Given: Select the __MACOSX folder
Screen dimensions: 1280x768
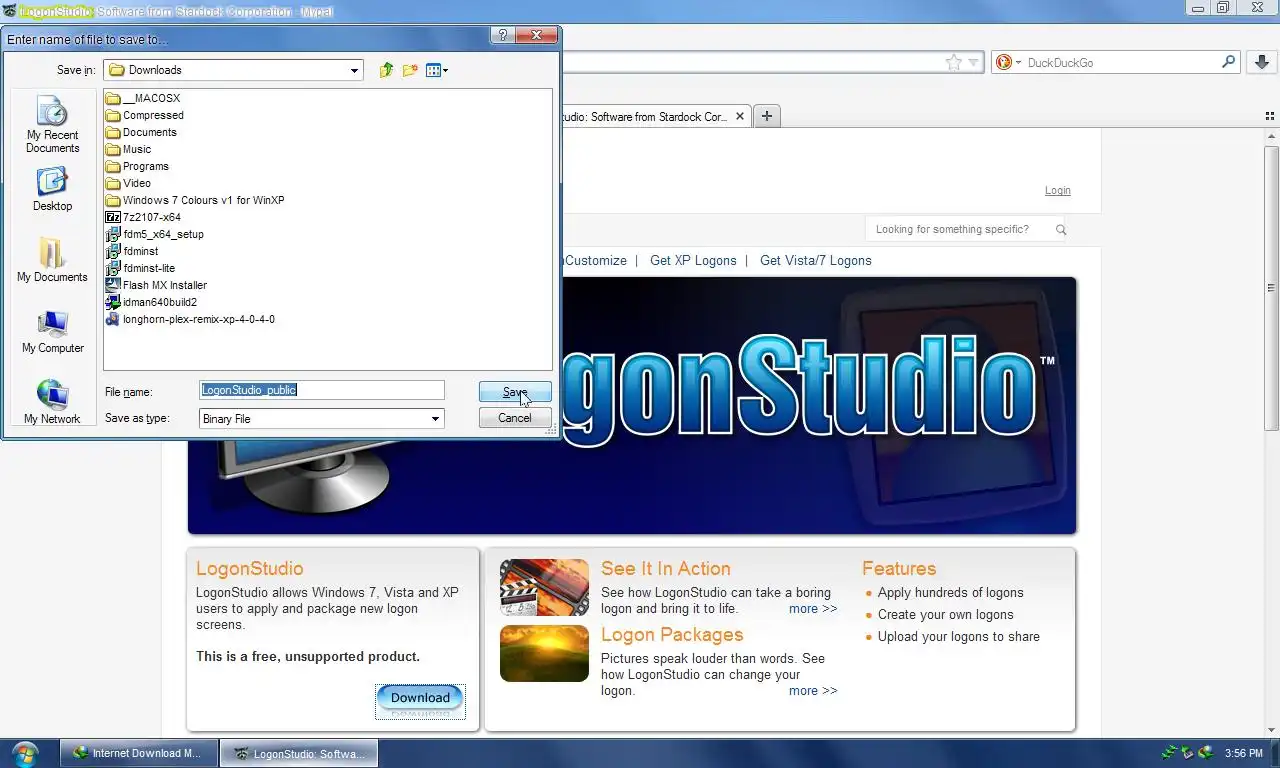Looking at the screenshot, I should (143, 98).
